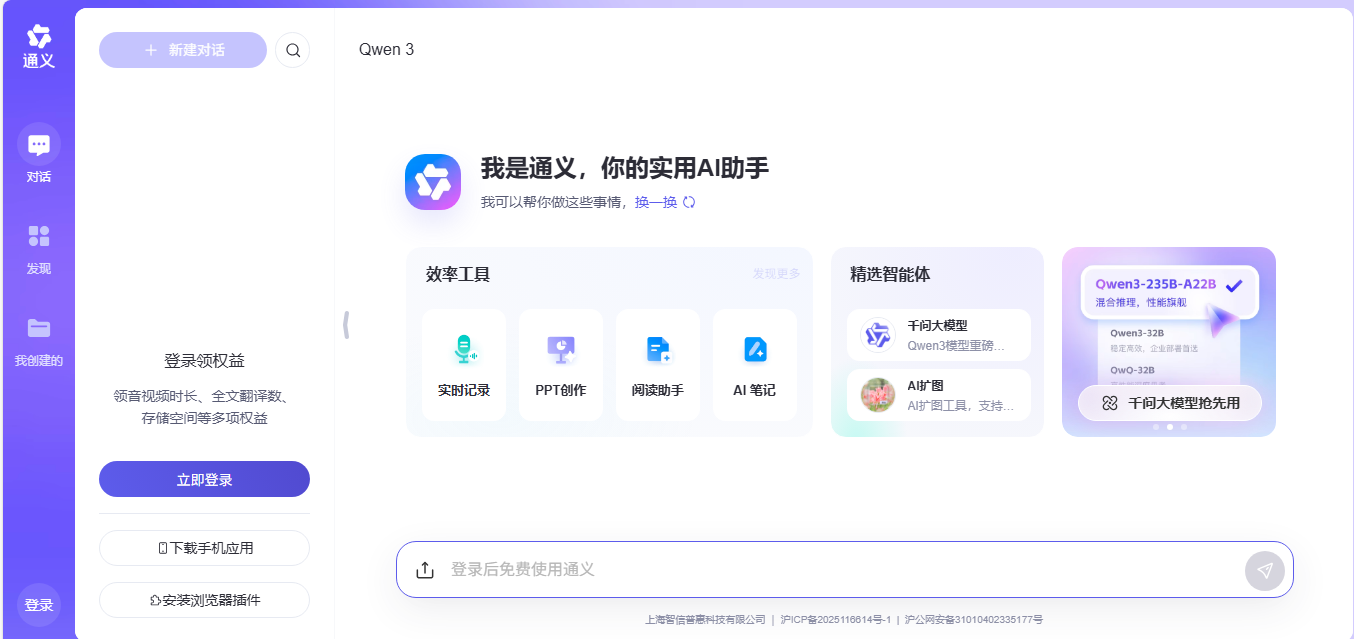The width and height of the screenshot is (1354, 639).
Task: Switch to the first banner carousel dot
Action: pos(1156,427)
